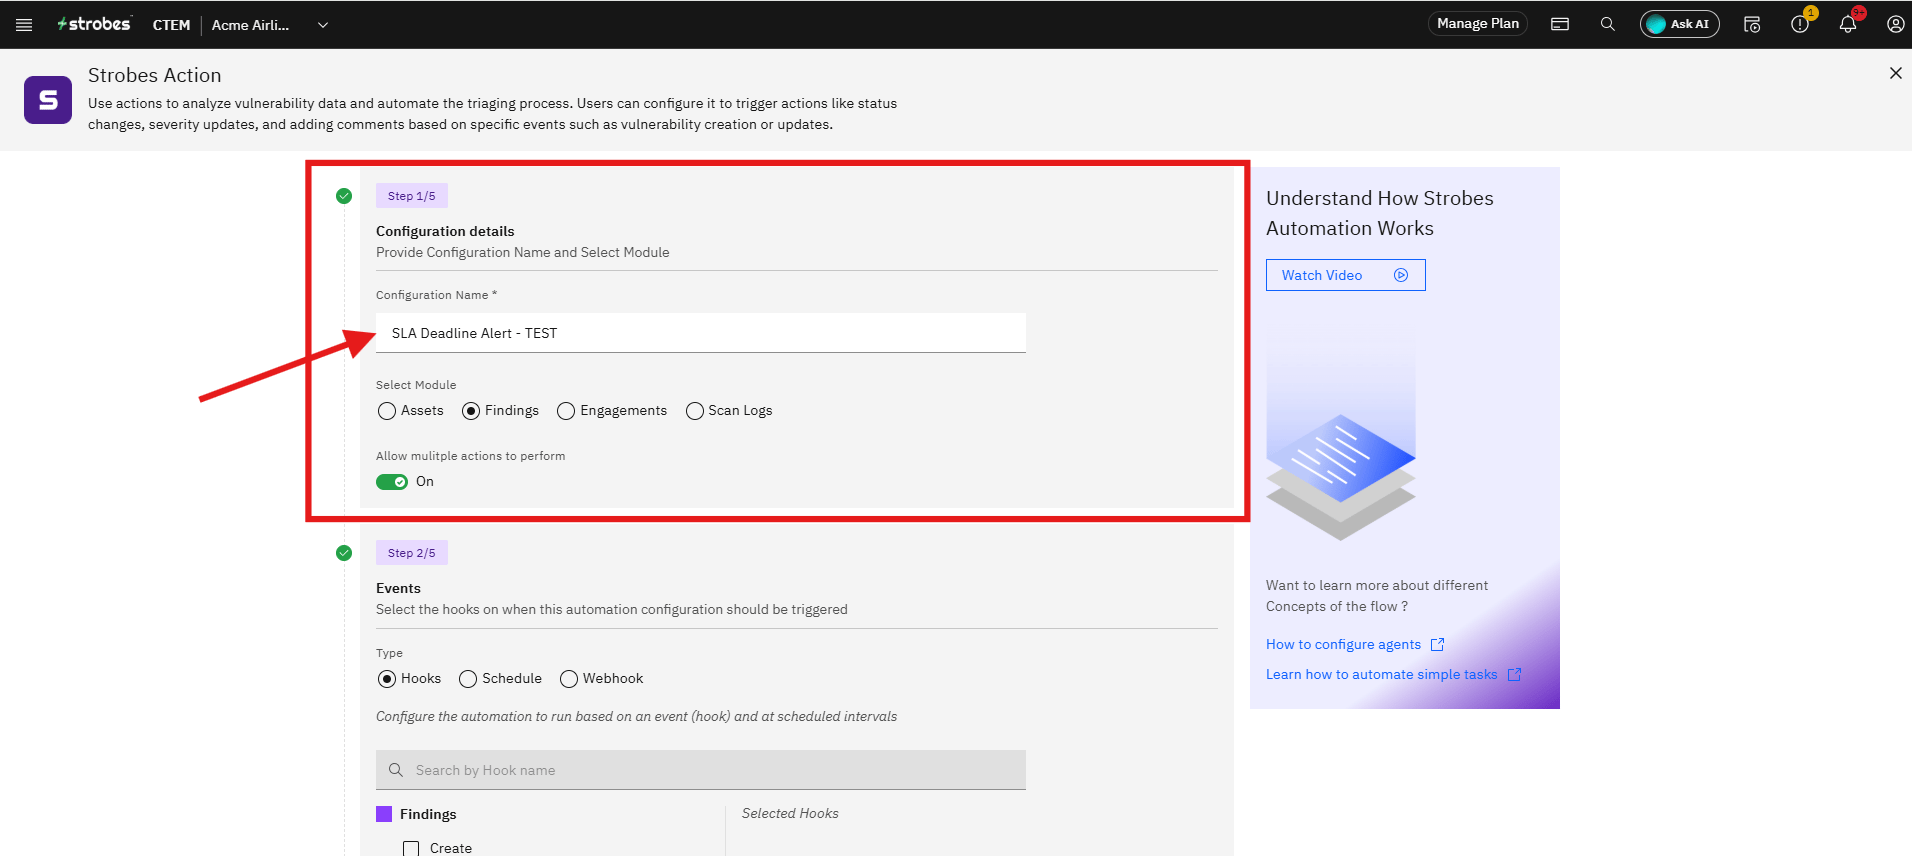Open Learn how to automate simple tasks link
This screenshot has height=856, width=1912.
click(x=1381, y=674)
